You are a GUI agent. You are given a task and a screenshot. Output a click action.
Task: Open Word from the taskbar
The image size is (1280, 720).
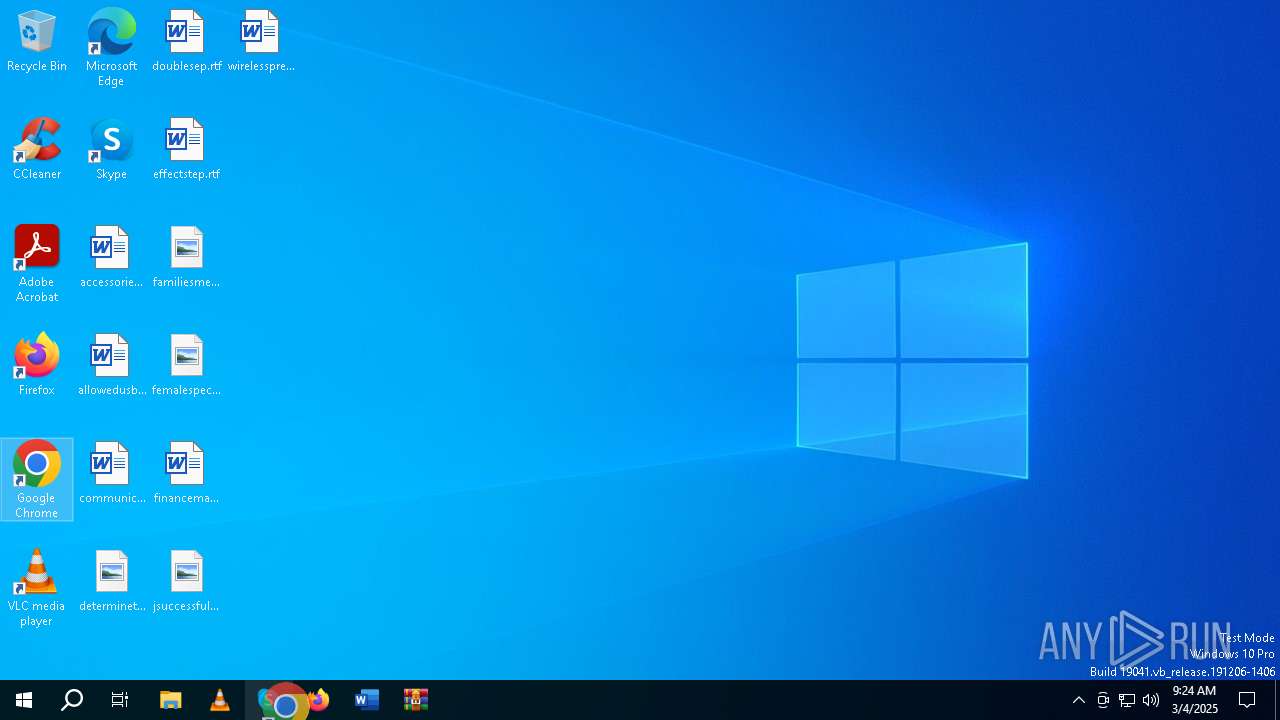367,700
